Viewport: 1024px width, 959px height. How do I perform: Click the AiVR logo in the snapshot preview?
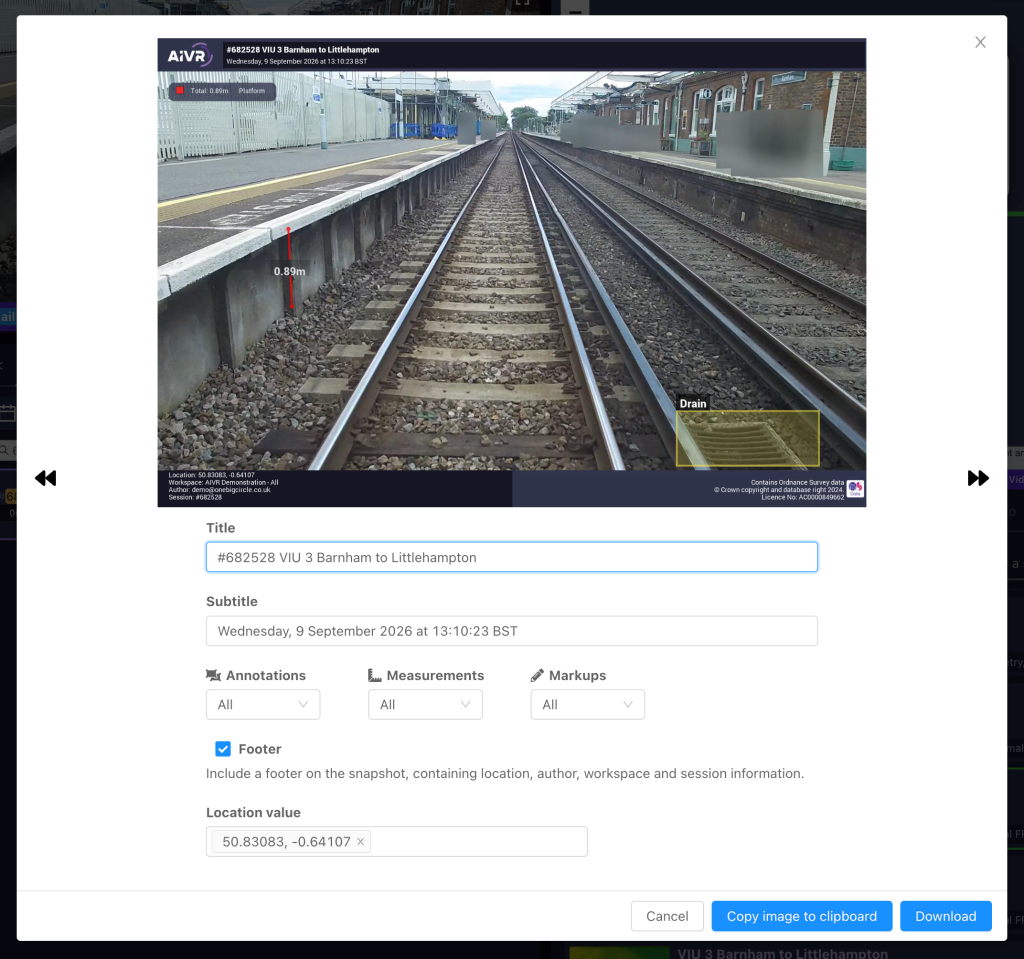[189, 56]
